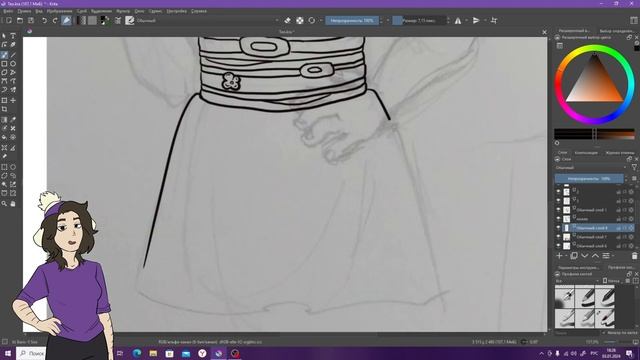640x360 pixels.
Task: Toggle vertical mirror drawing mode
Action: 476,20
